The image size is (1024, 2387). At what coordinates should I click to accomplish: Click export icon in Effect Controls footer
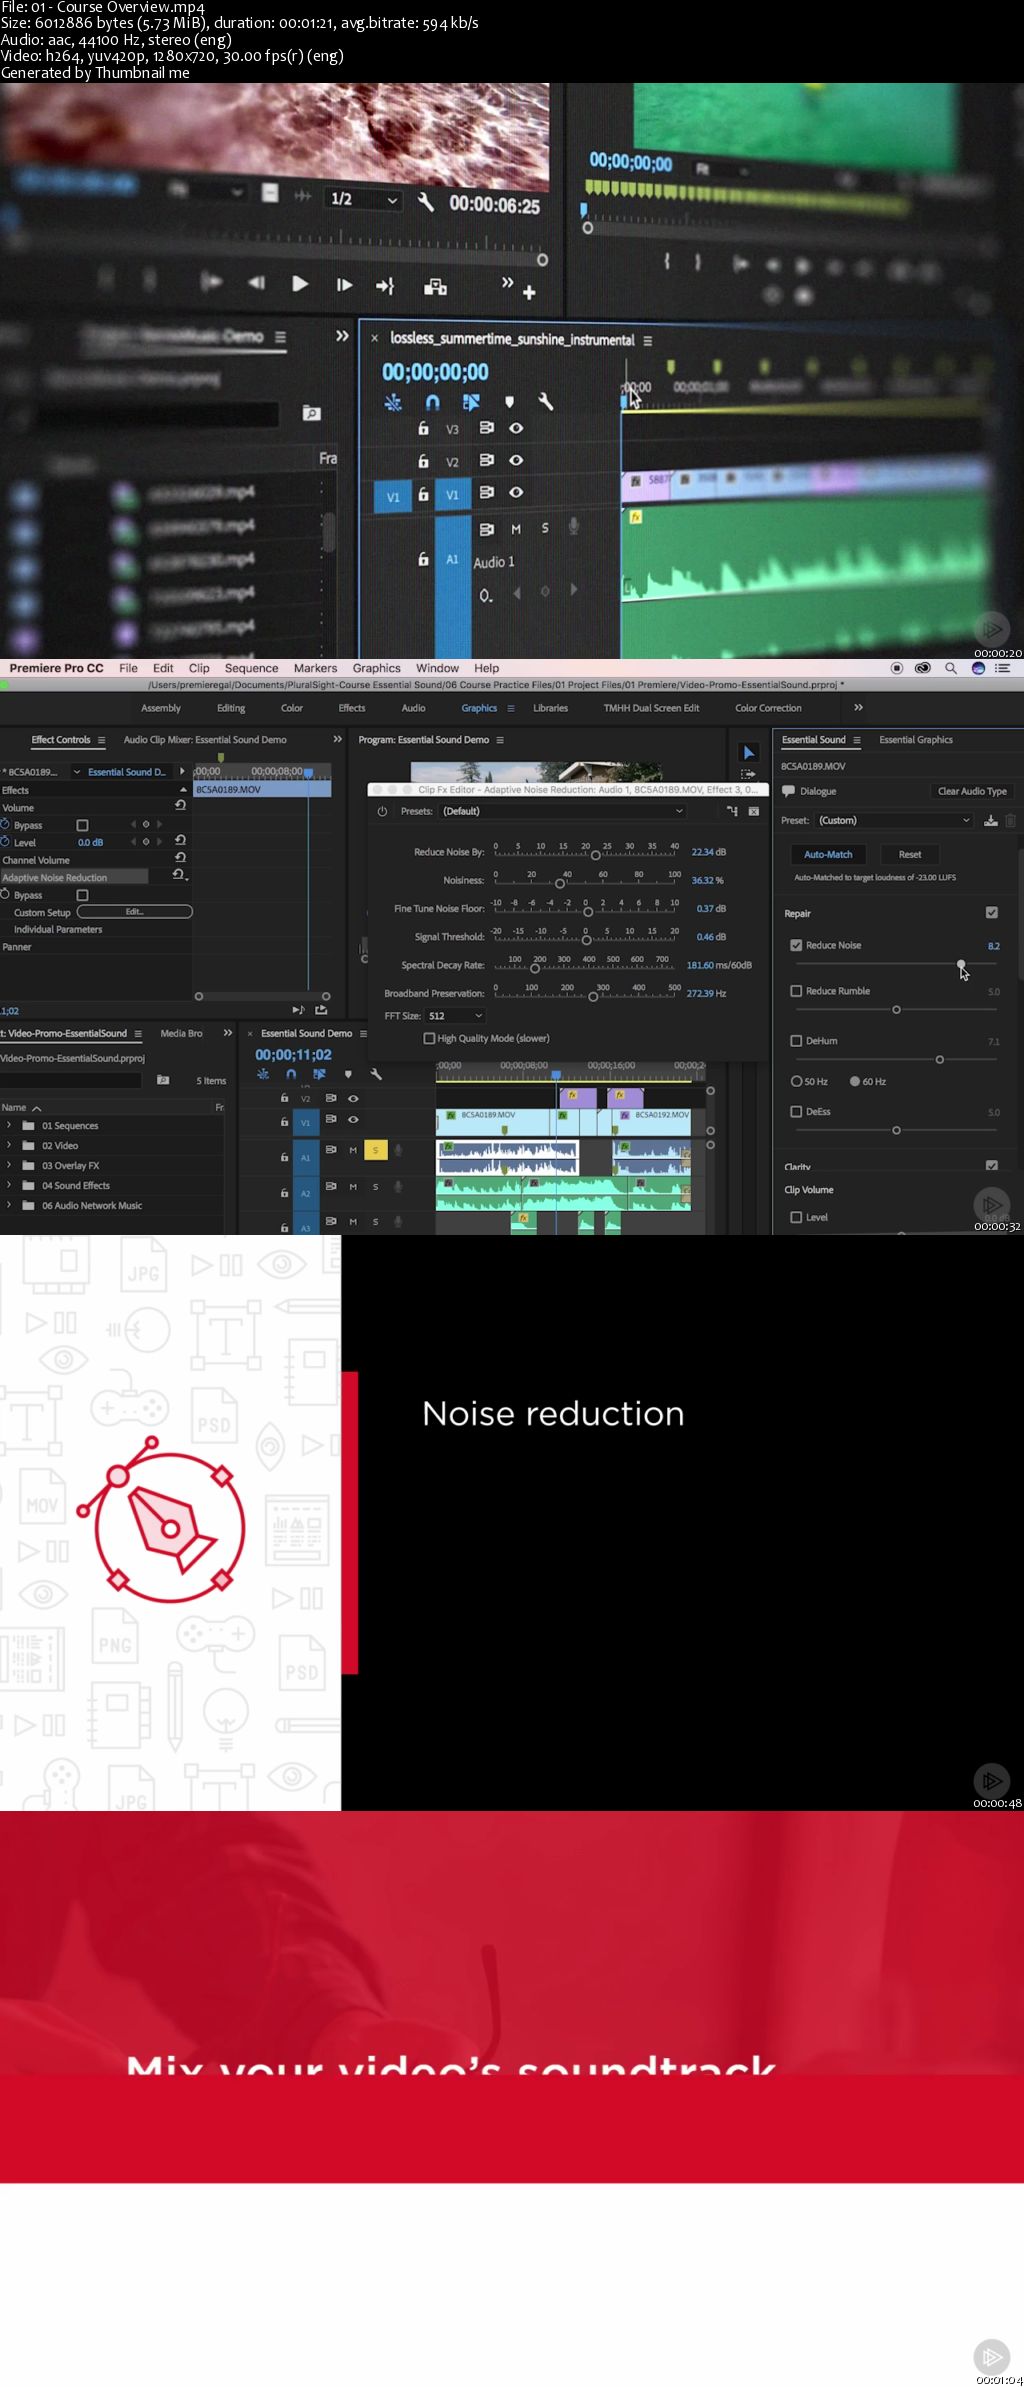tap(321, 1010)
